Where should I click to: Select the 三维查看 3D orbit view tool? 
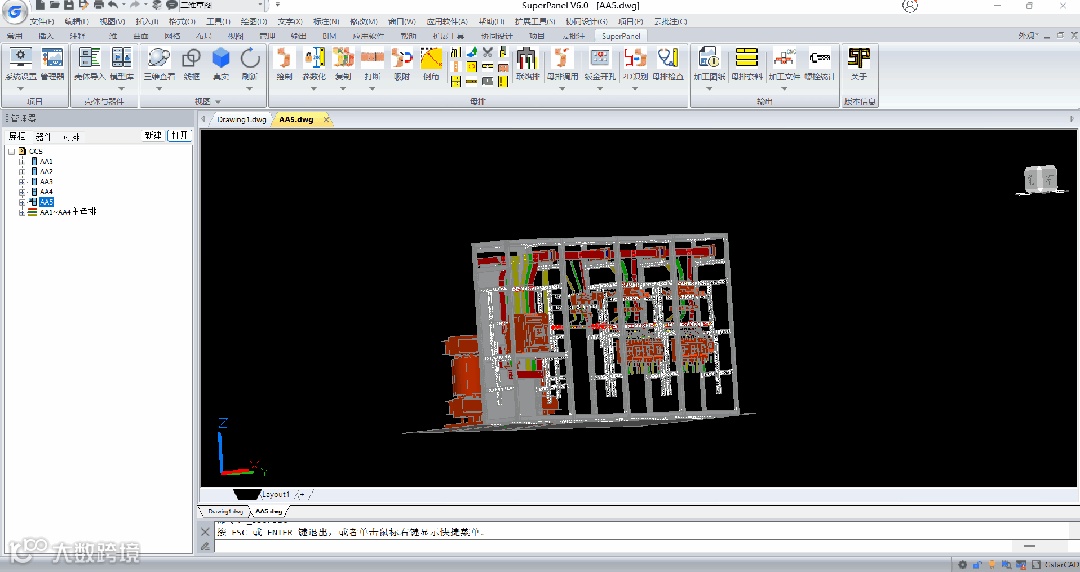tap(159, 63)
